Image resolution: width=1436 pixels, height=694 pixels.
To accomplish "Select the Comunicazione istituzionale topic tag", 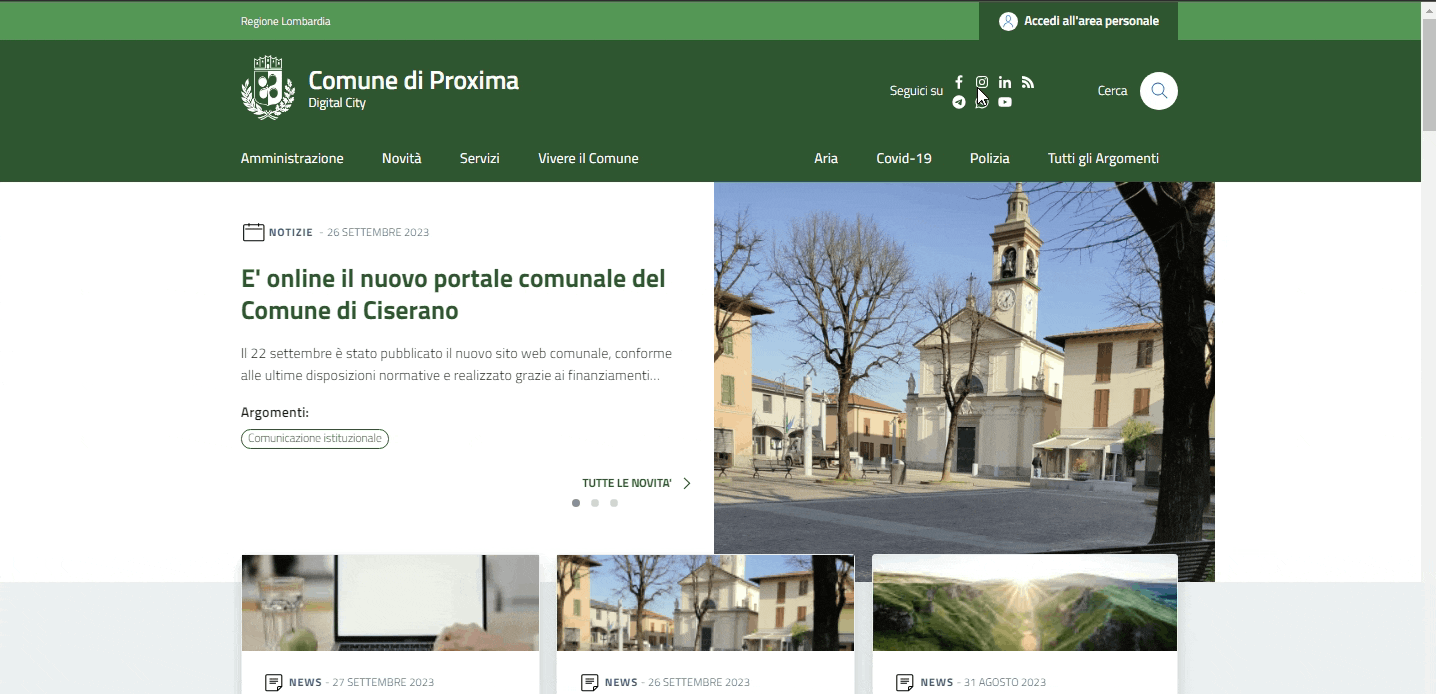I will pyautogui.click(x=315, y=438).
